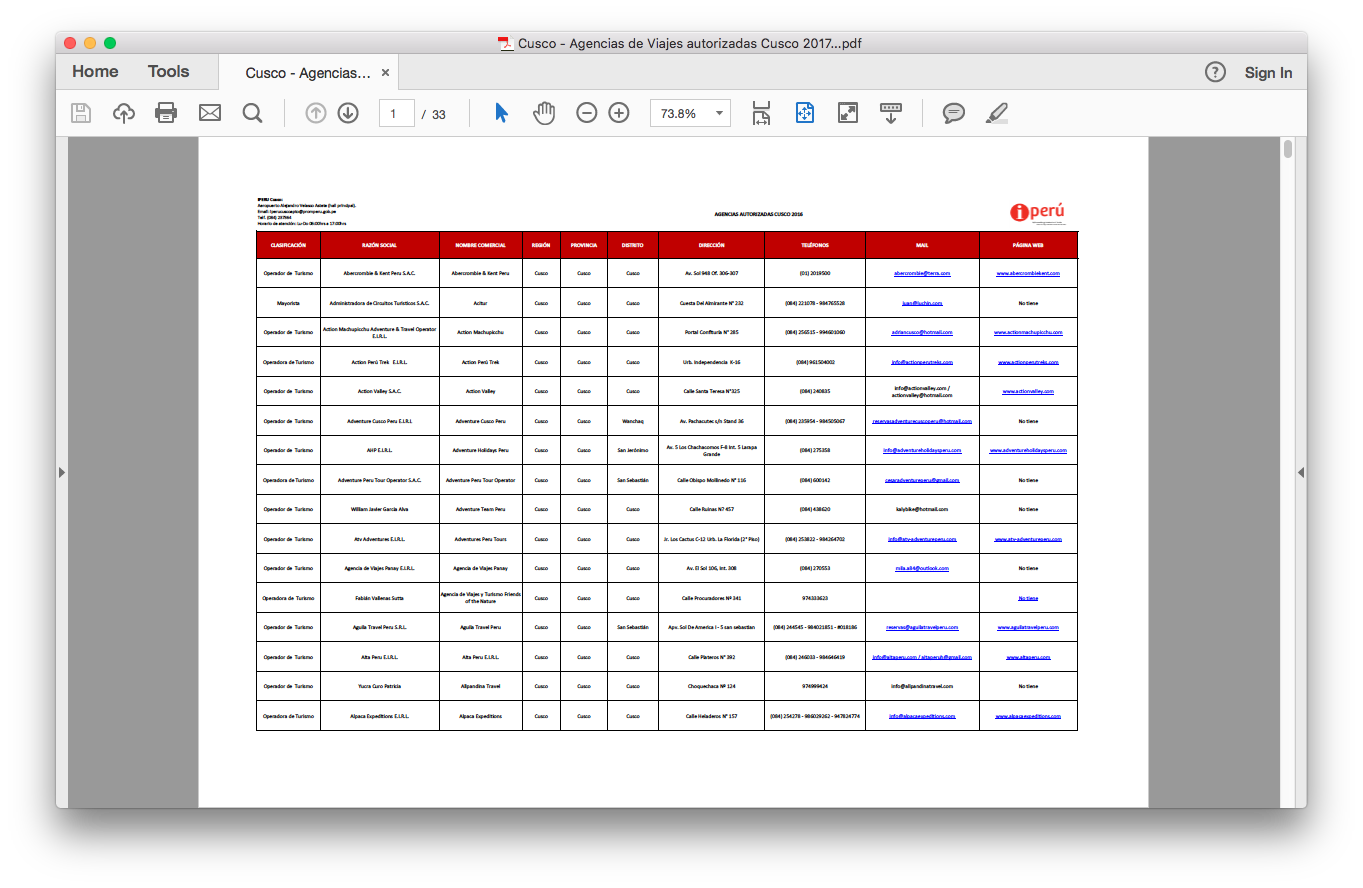Expand the left navigation pane arrow
This screenshot has height=888, width=1363.
point(62,472)
